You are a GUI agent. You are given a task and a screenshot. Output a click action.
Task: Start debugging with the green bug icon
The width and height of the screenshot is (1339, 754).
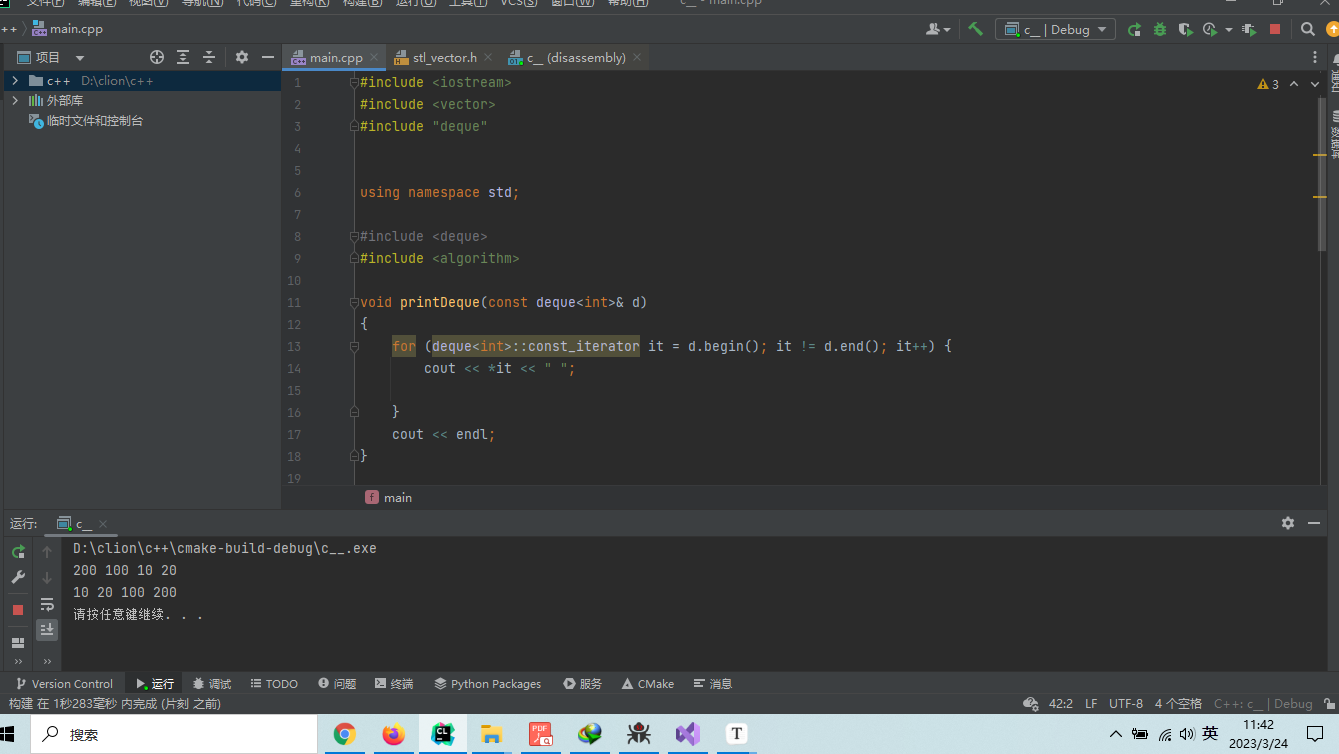(x=1160, y=30)
